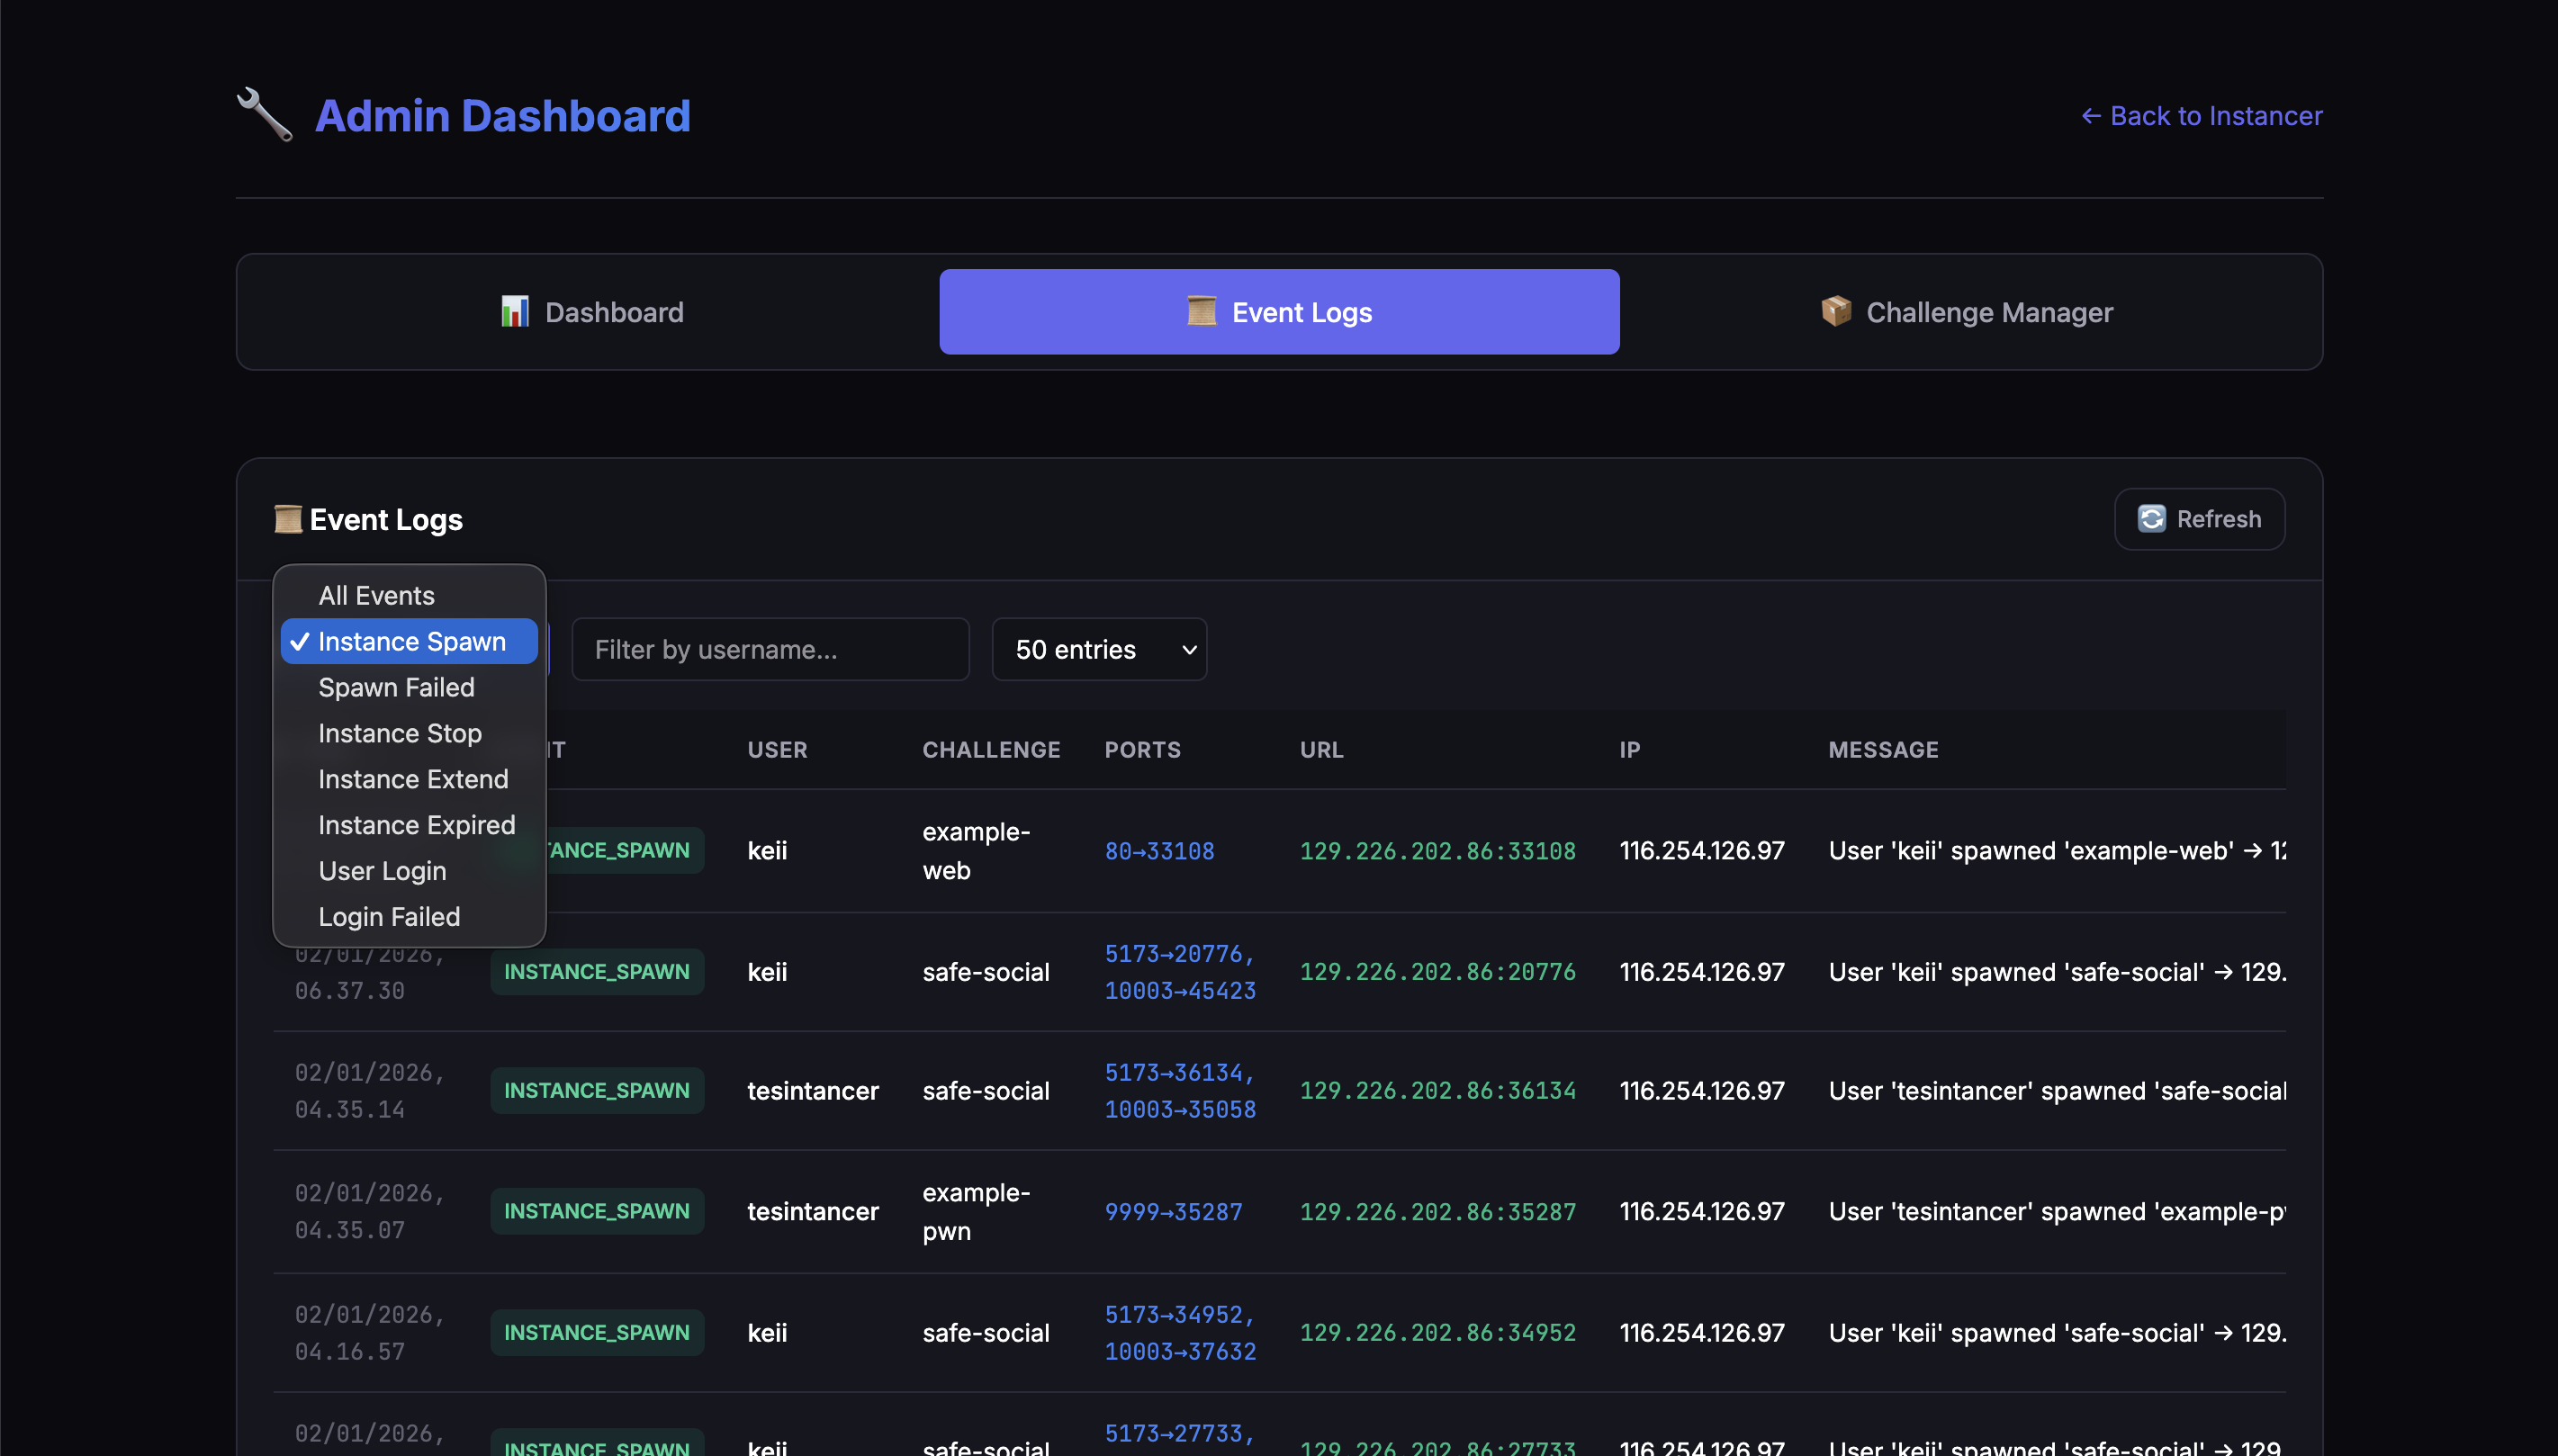Click the Refresh button
Screen dimensions: 2558x1456
[2199, 519]
